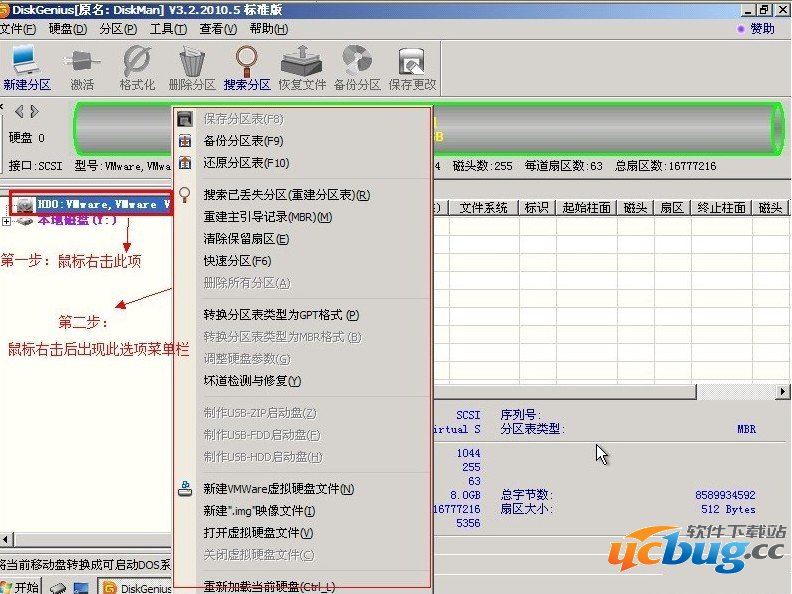Screen dimensions: 792x594
Task: Click the MBR partition table type value
Action: click(746, 429)
